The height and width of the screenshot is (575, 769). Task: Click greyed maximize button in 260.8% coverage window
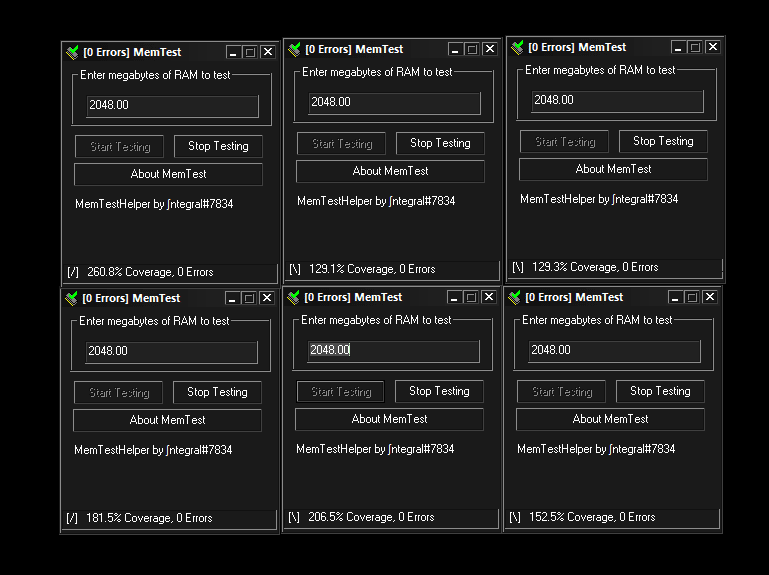[x=250, y=52]
